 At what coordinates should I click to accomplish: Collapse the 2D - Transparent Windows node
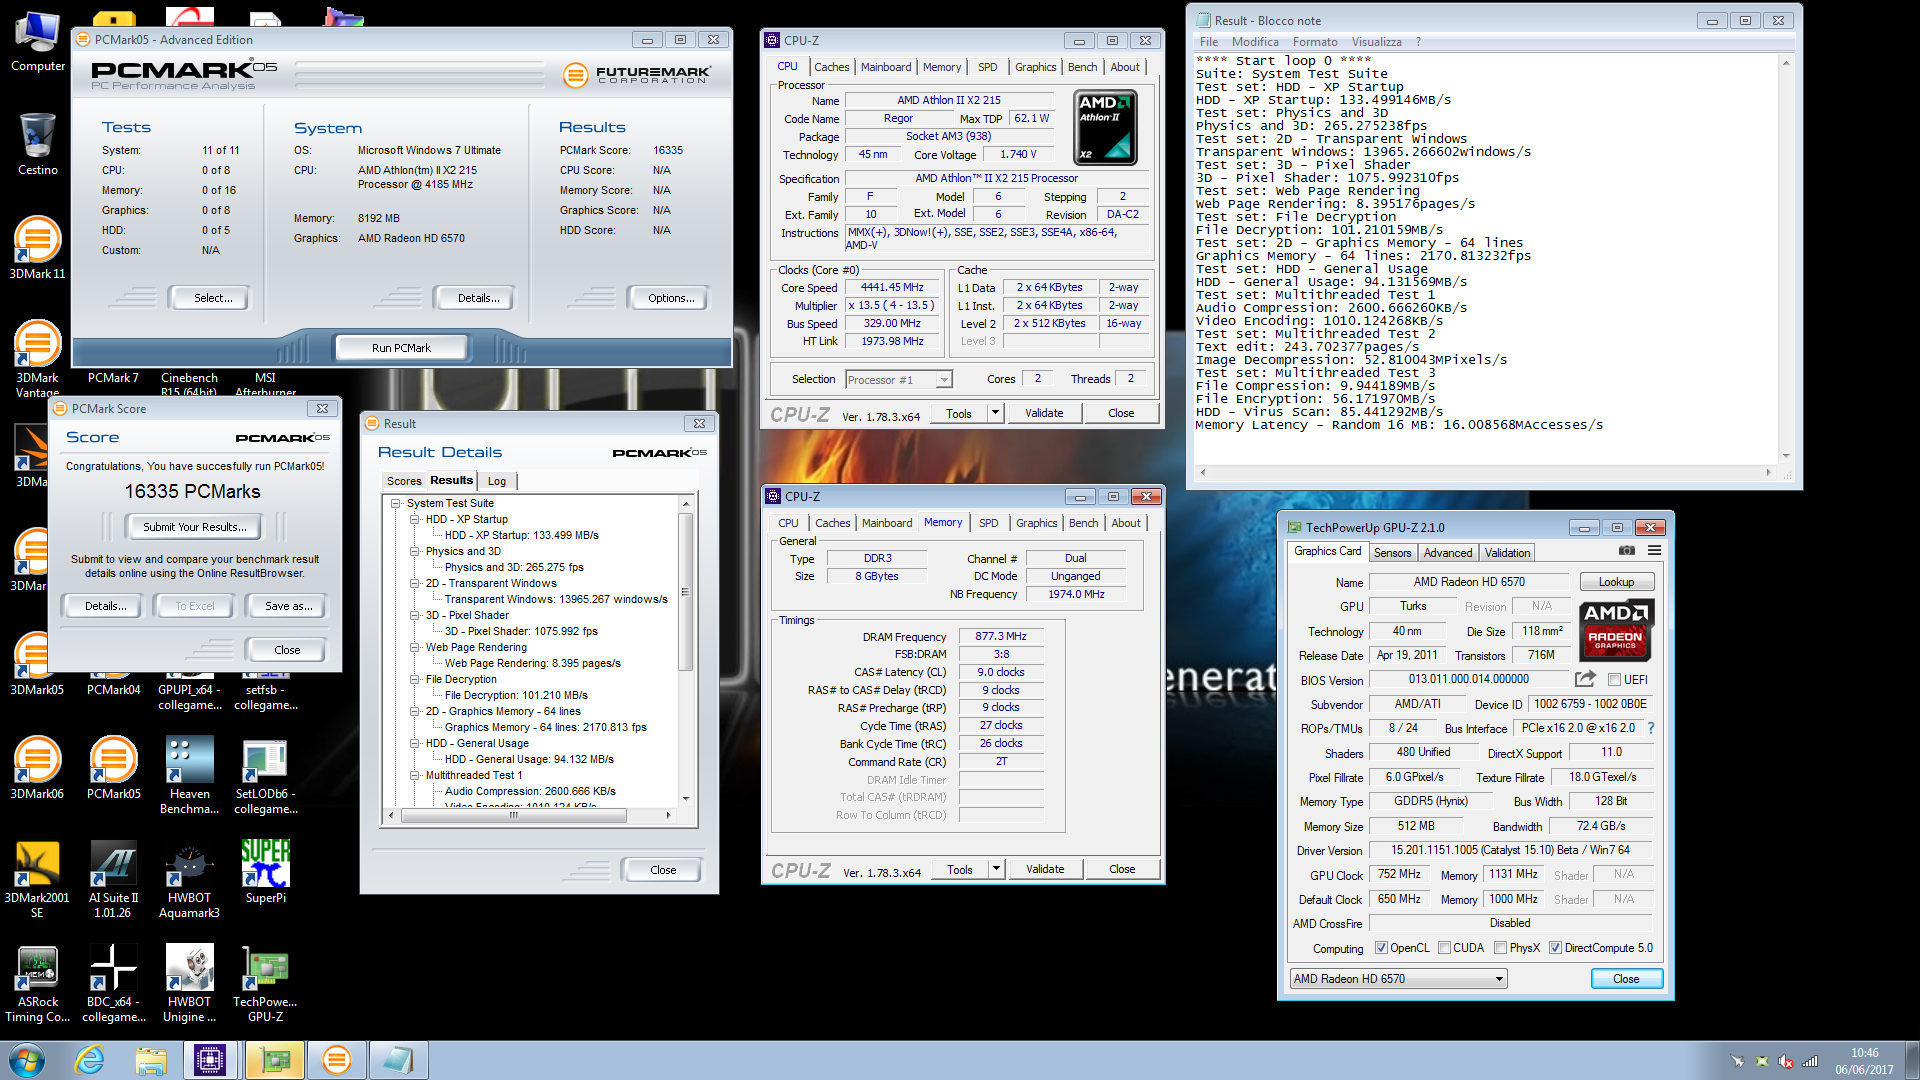(415, 584)
